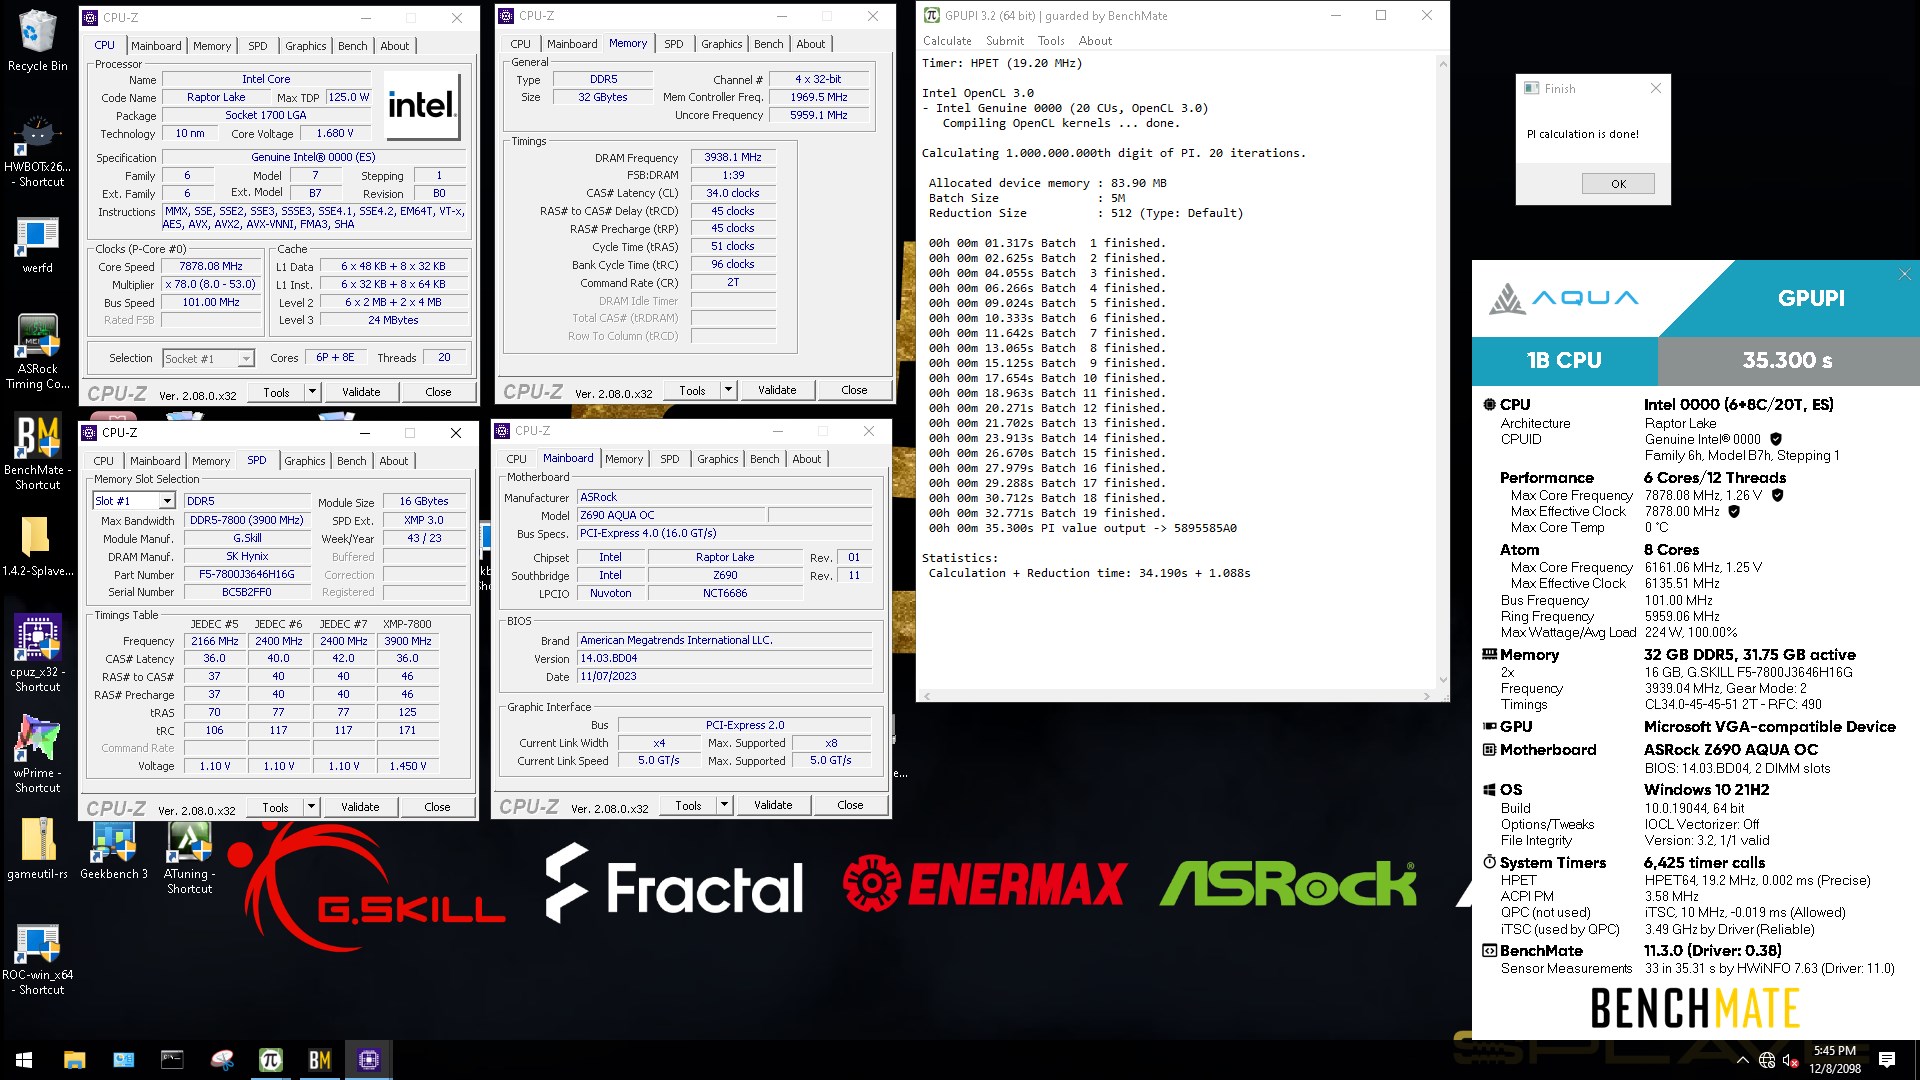This screenshot has width=1920, height=1080.
Task: Switch to GPUPI taskbar icon
Action: coord(270,1060)
